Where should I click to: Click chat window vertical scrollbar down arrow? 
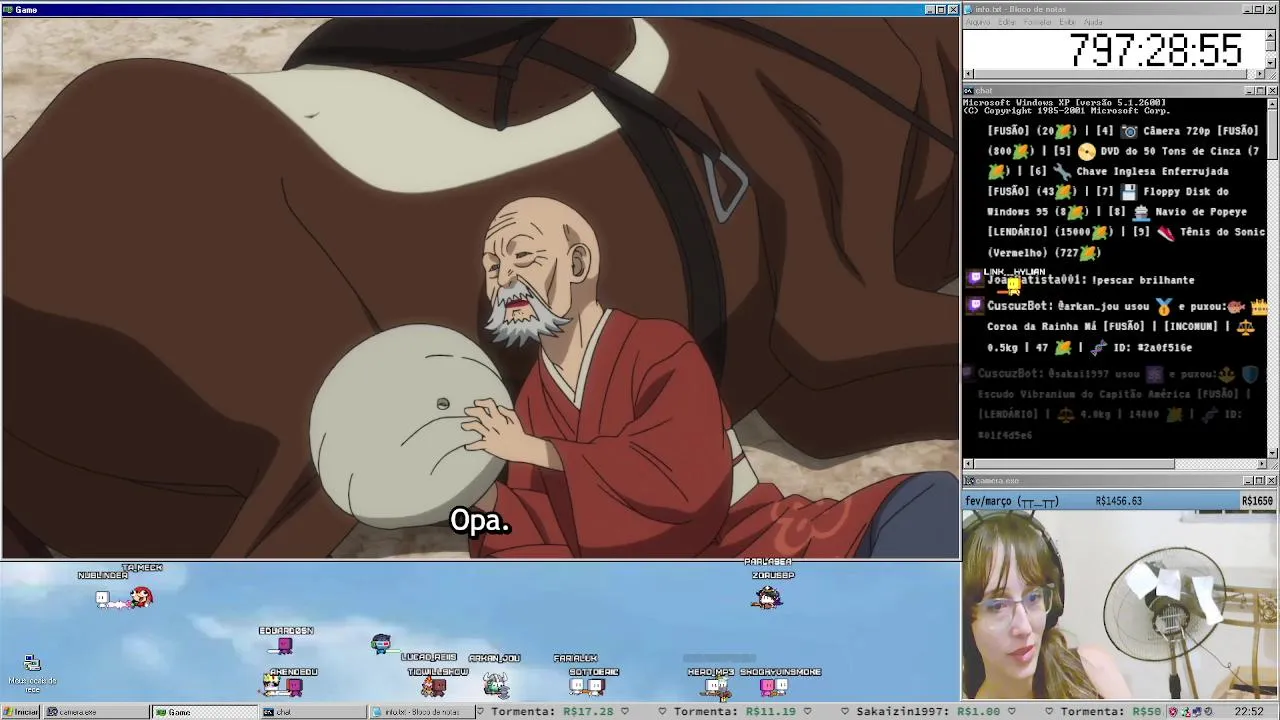coord(1272,452)
